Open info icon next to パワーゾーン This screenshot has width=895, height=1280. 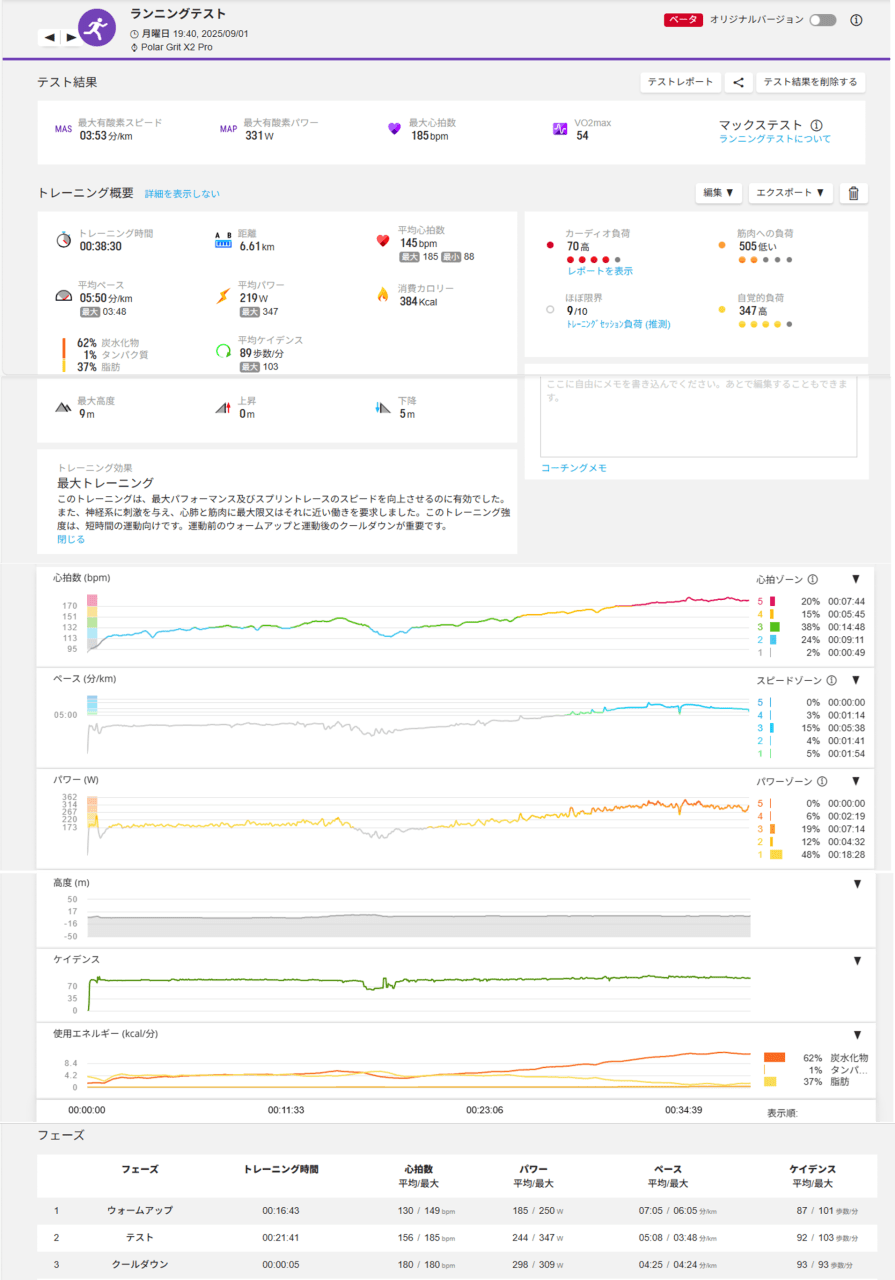[820, 781]
